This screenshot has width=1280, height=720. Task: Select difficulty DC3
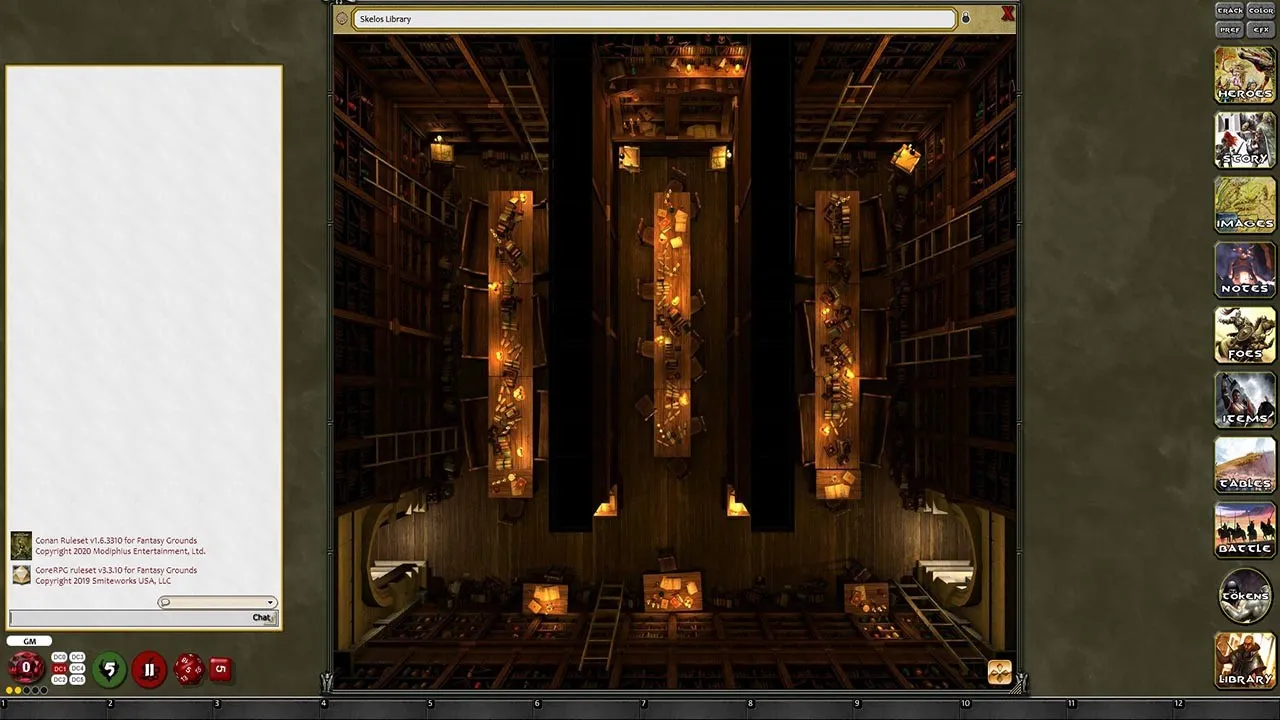(x=77, y=657)
